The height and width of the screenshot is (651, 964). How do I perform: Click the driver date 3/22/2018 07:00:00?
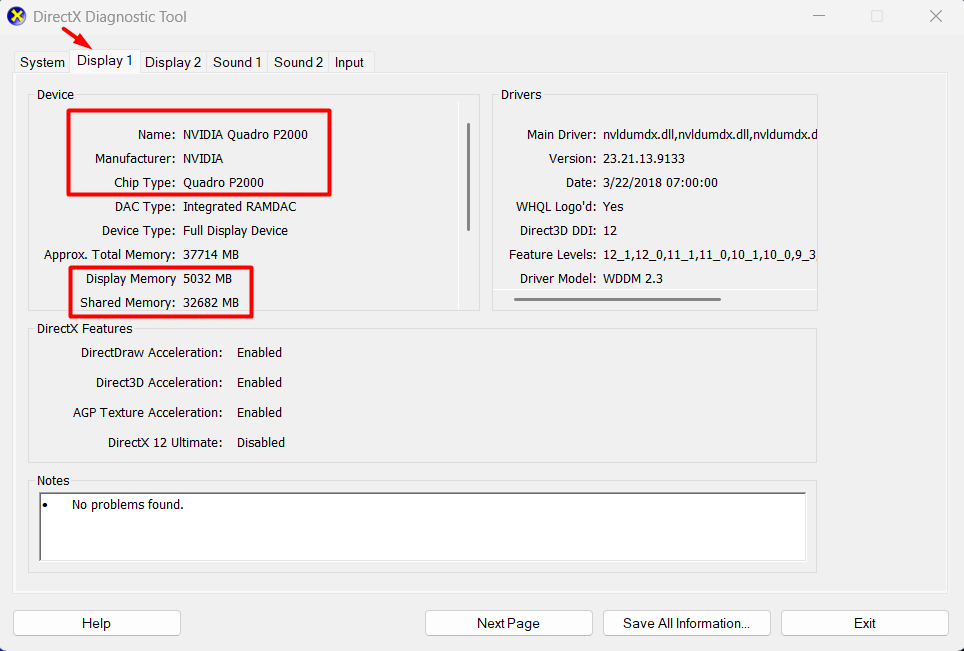click(x=660, y=183)
